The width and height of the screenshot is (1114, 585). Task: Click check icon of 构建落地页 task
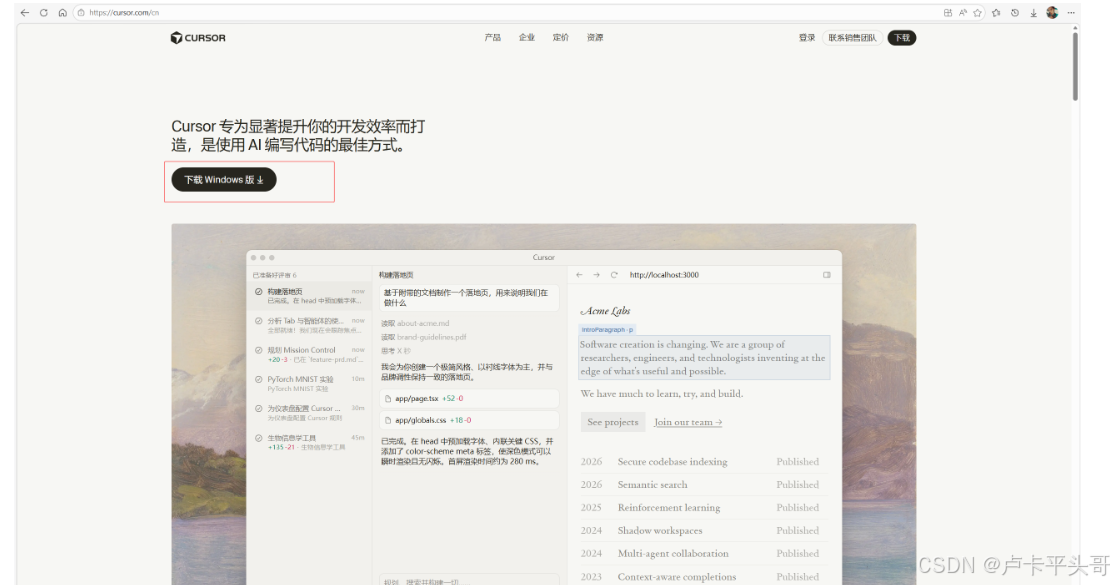pyautogui.click(x=259, y=291)
